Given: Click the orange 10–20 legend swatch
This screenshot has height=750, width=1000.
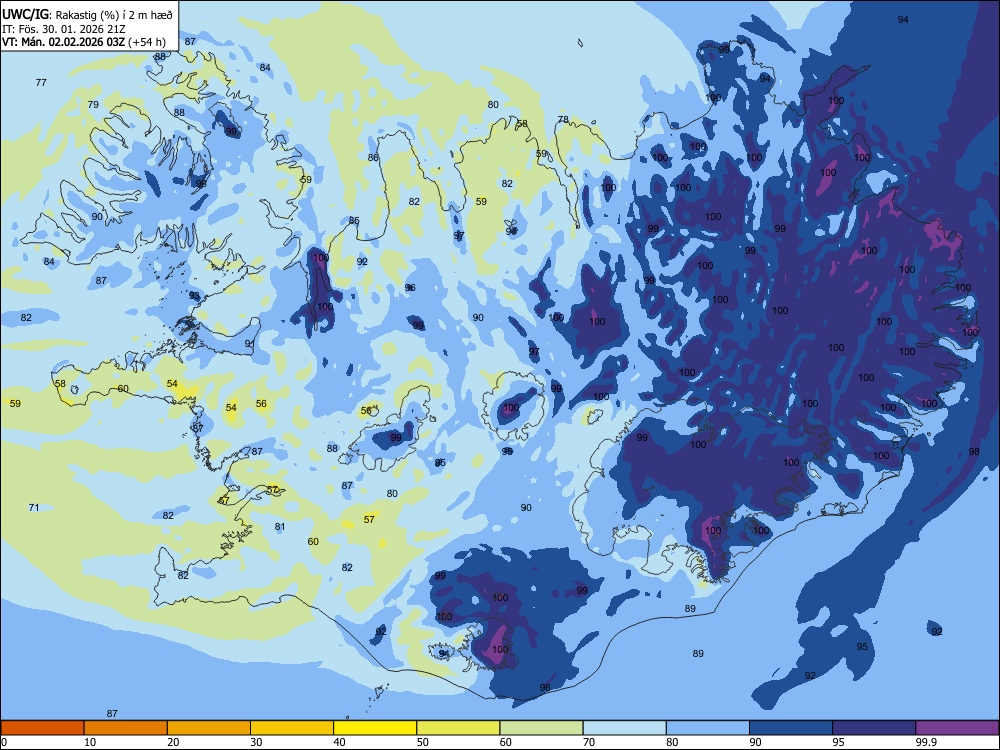Looking at the screenshot, I should [x=126, y=728].
